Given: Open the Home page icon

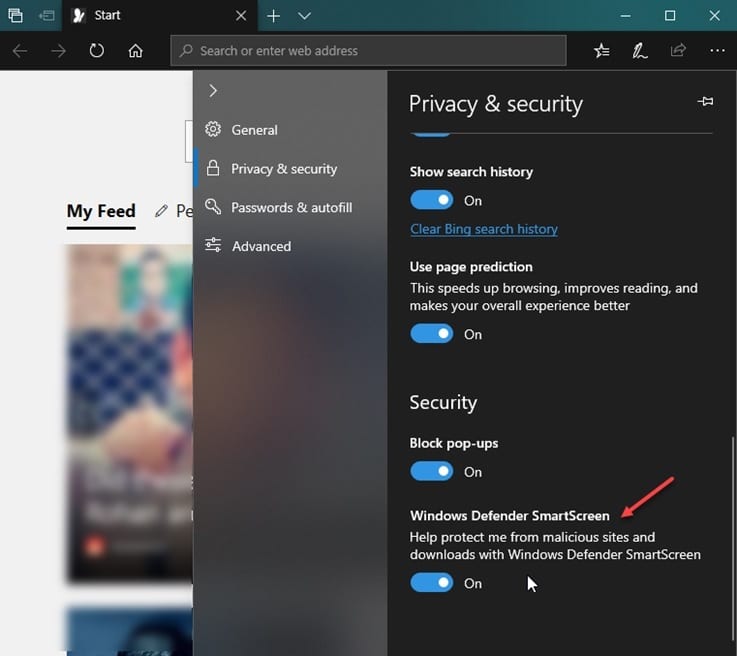Looking at the screenshot, I should pyautogui.click(x=135, y=50).
